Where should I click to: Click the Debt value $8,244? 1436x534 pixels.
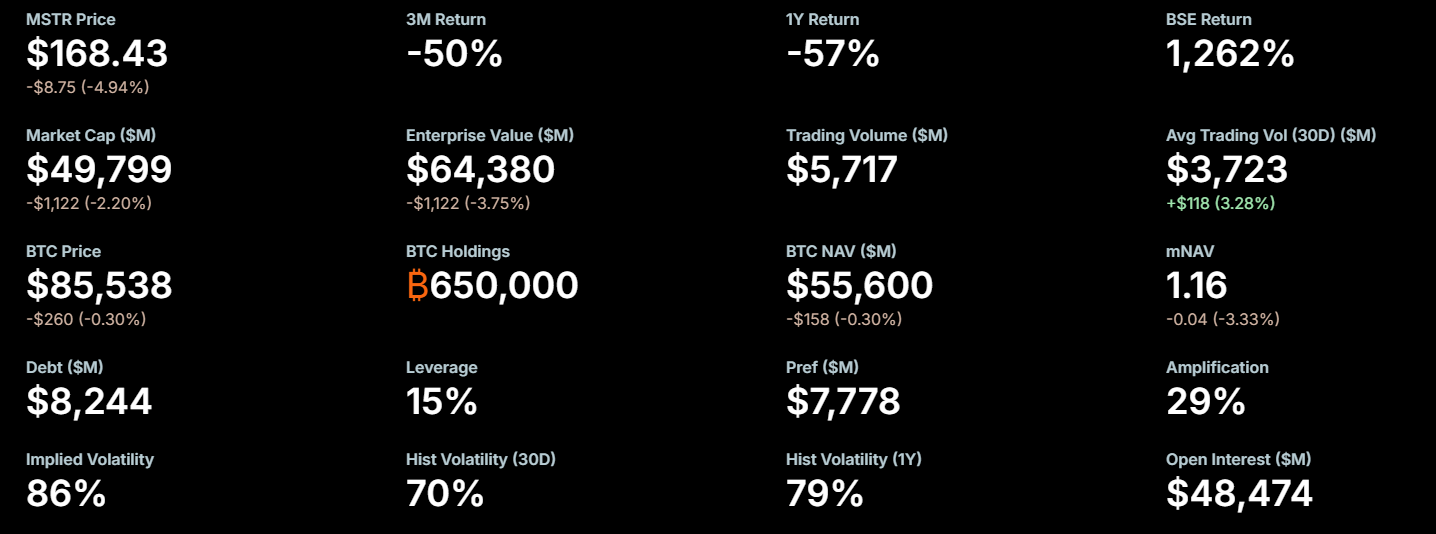[89, 402]
